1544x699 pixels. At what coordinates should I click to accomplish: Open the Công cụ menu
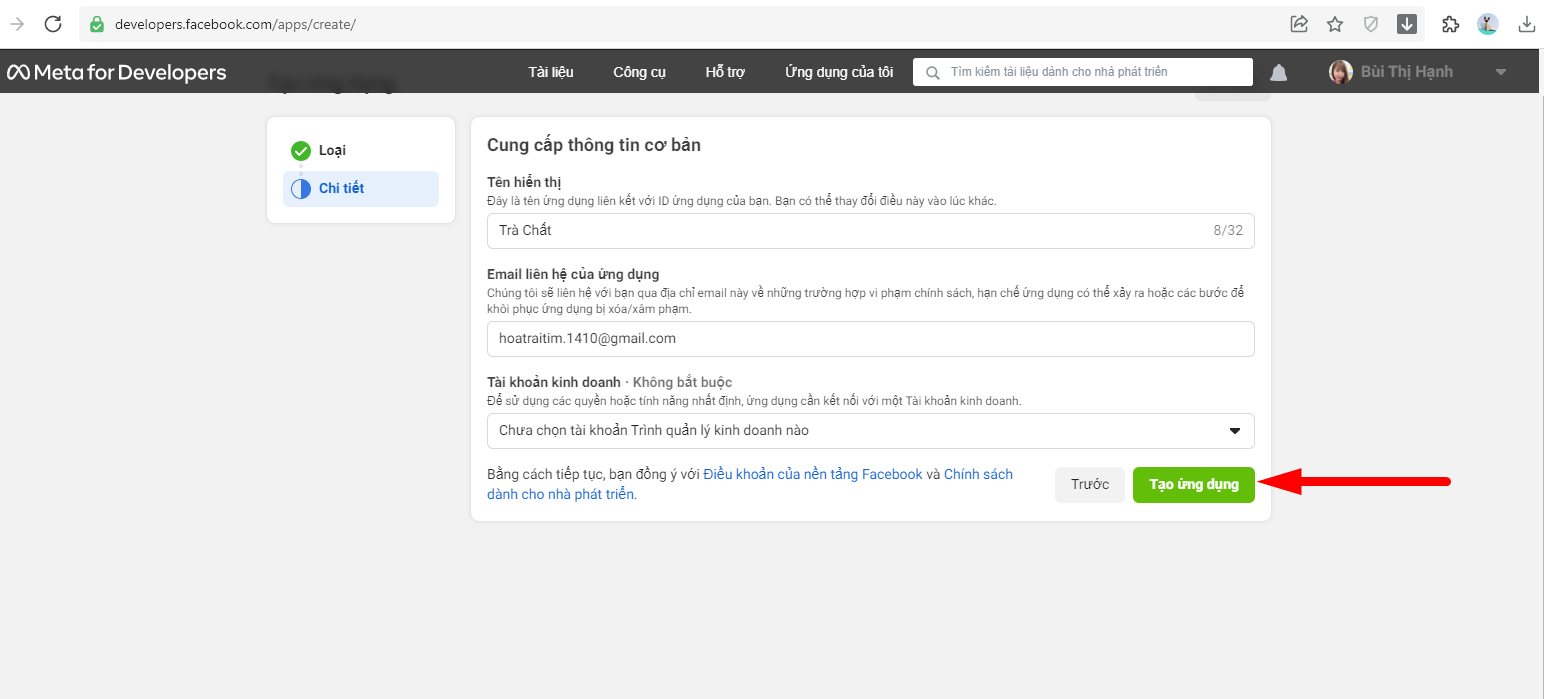click(x=639, y=72)
